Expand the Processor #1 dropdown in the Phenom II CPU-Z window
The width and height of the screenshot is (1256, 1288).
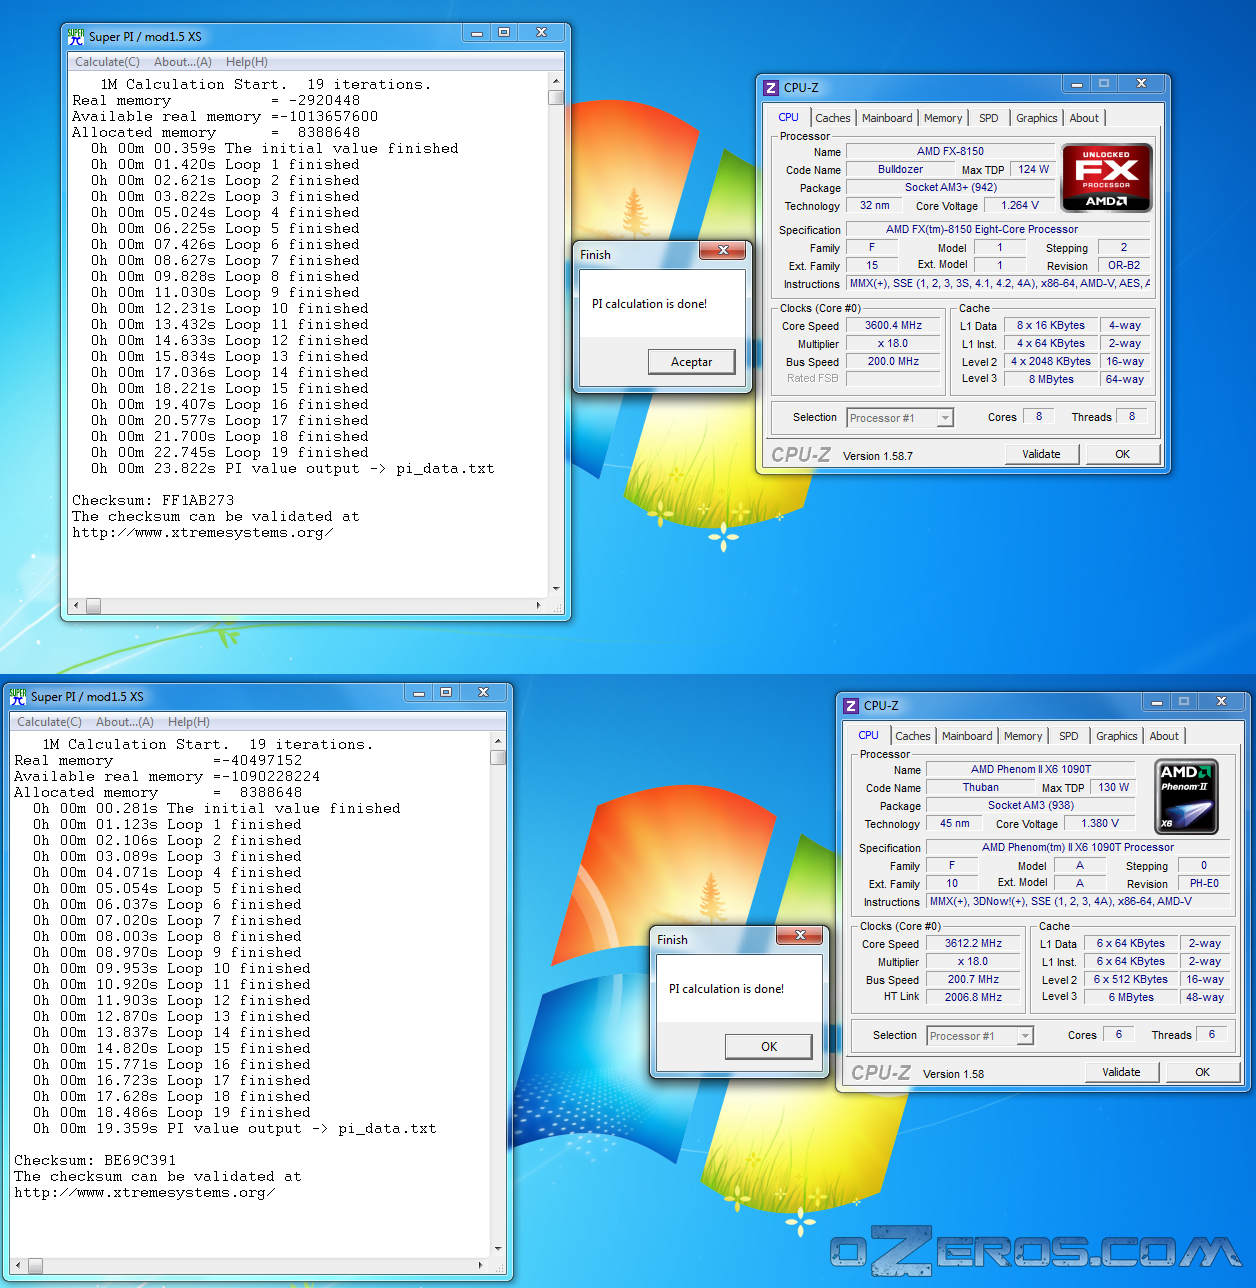pos(1025,1036)
